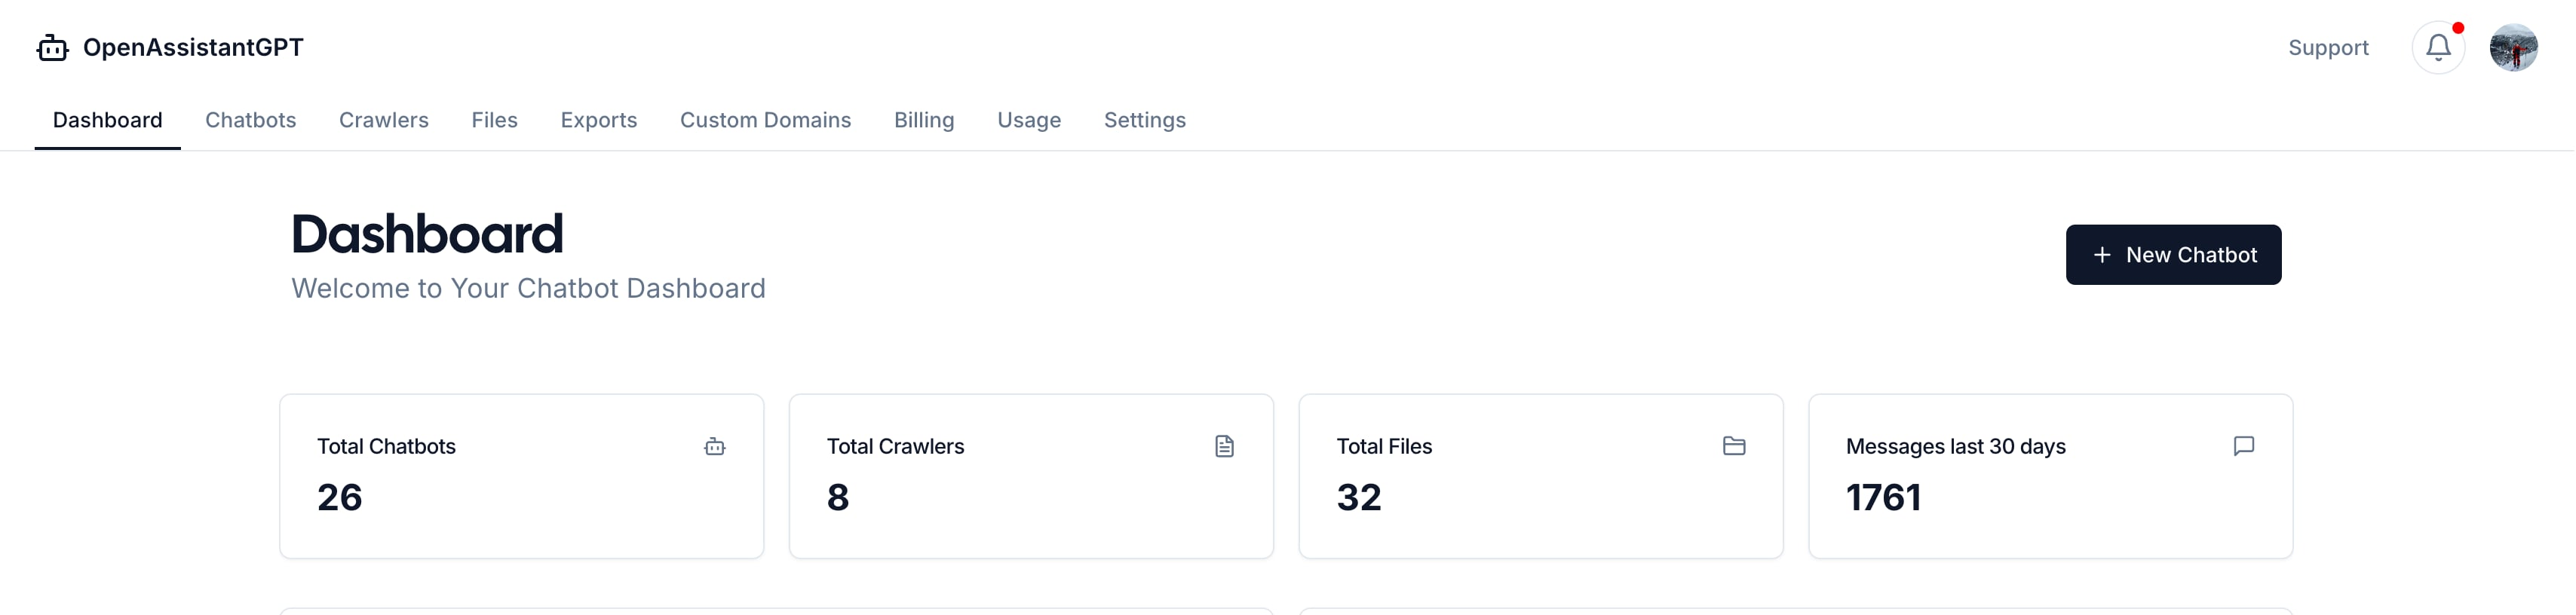Open the Settings tab
The image size is (2576, 615).
tap(1144, 120)
